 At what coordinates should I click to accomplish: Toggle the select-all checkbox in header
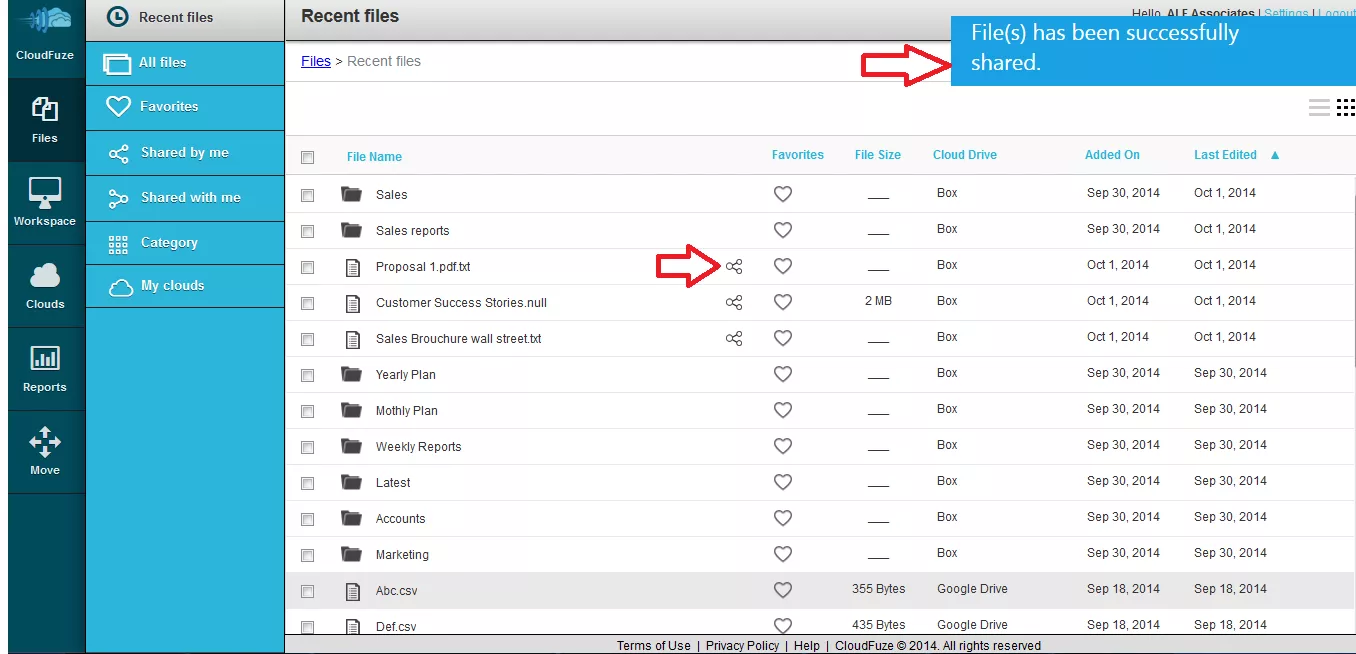[x=308, y=157]
